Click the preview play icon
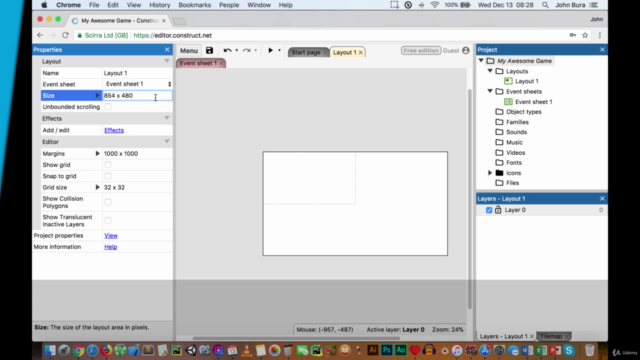Image resolution: width=640 pixels, height=360 pixels. [270, 51]
